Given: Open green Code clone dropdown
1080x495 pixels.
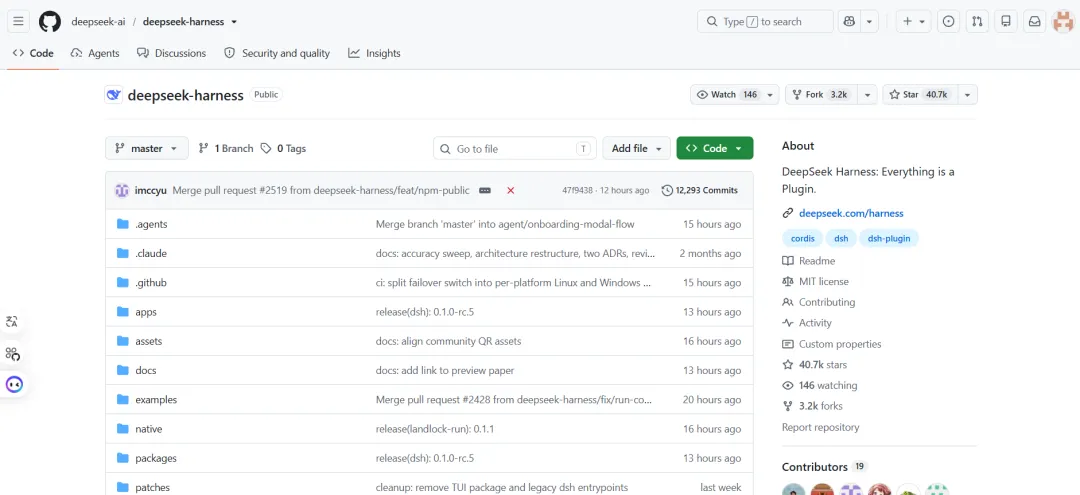Looking at the screenshot, I should (715, 148).
